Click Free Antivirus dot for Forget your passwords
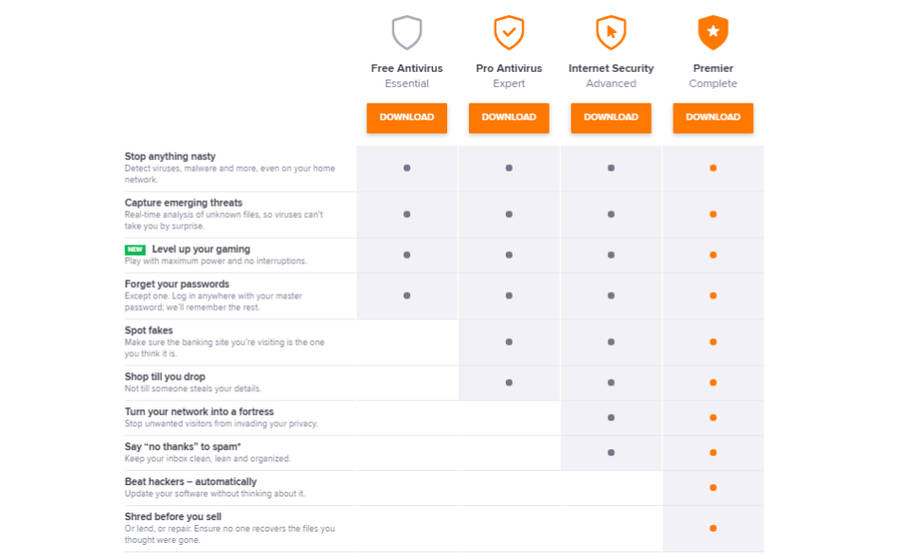Viewport: 900px width, 559px height. point(406,296)
